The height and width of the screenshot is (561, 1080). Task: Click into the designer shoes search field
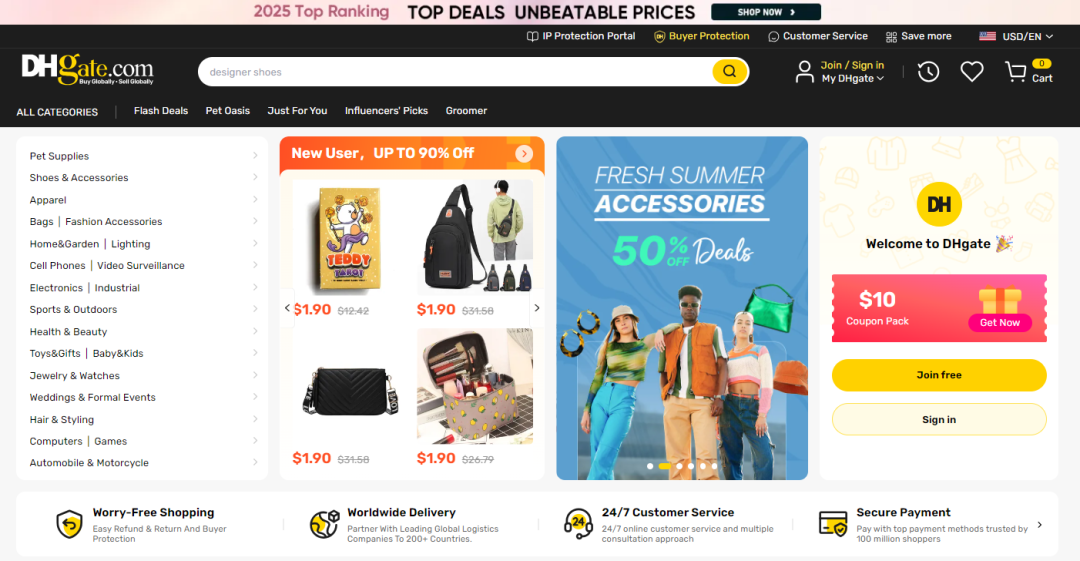455,72
